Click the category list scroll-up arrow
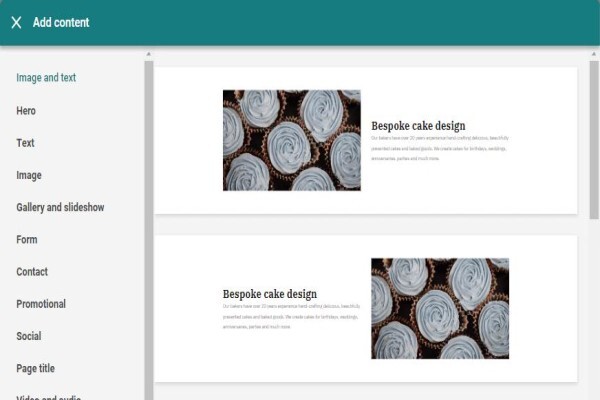The image size is (600, 400). coord(149,54)
